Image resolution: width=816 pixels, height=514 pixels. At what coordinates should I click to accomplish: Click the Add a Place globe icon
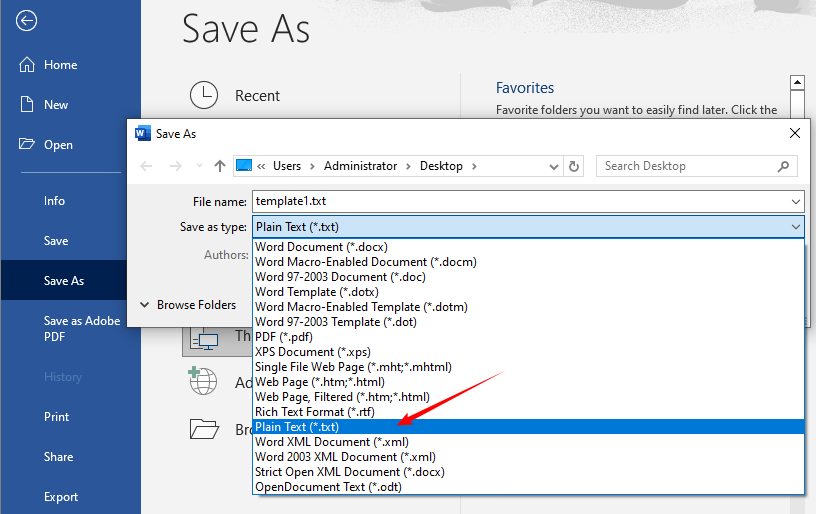pyautogui.click(x=203, y=381)
